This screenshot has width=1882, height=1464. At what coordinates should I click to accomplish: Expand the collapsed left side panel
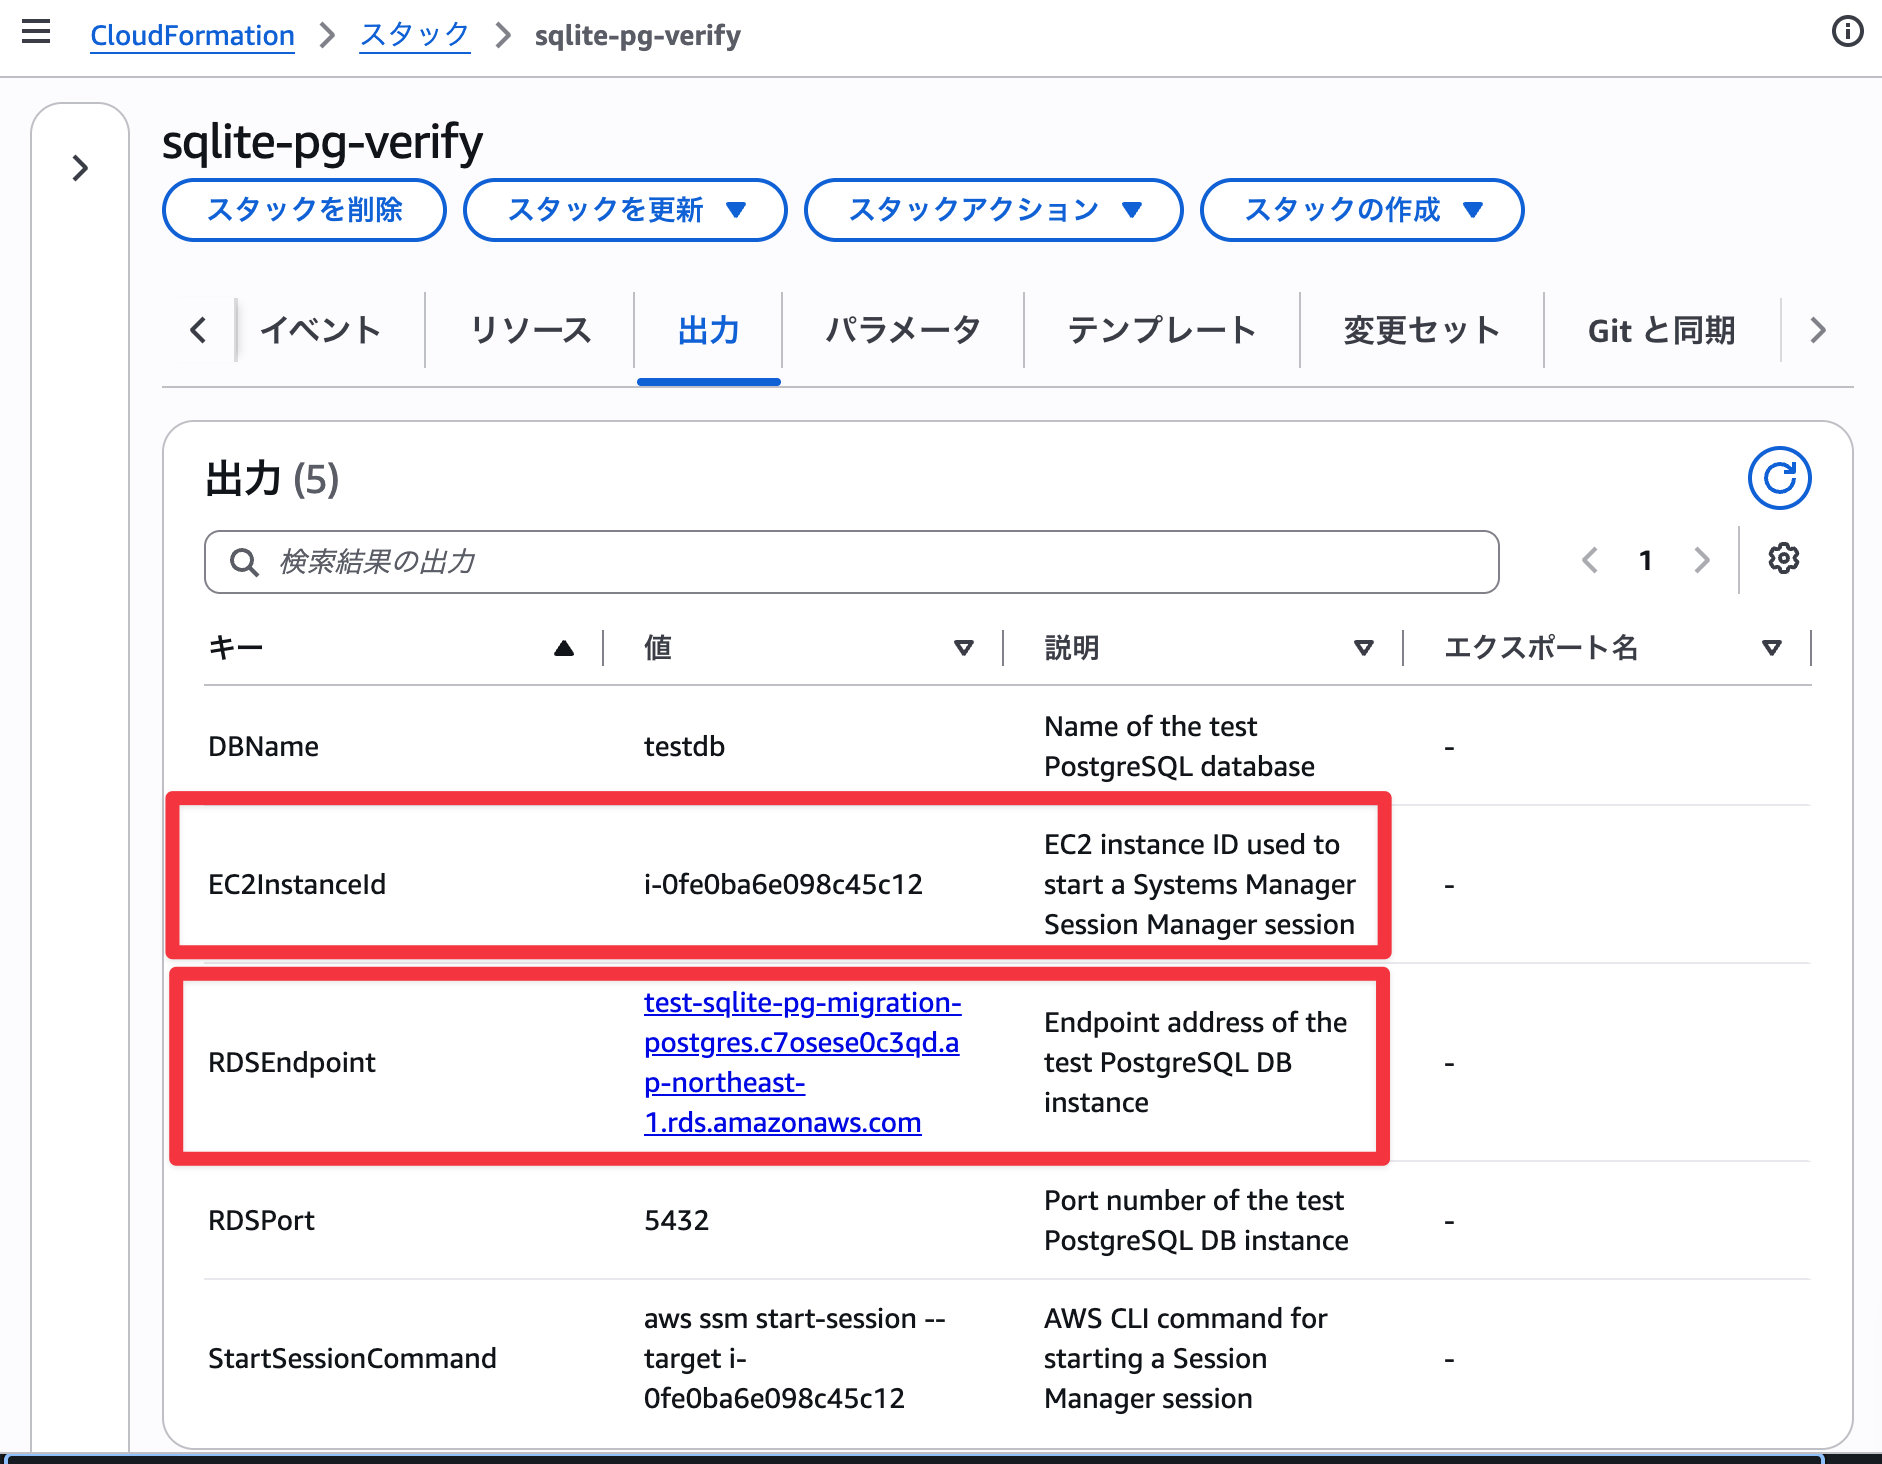point(80,168)
